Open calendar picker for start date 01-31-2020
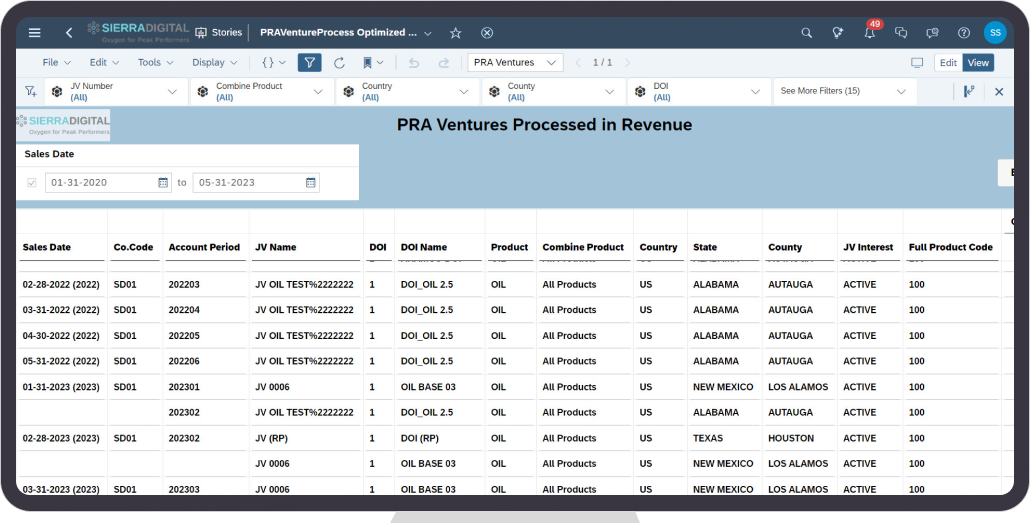This screenshot has width=1030, height=523. pos(164,183)
